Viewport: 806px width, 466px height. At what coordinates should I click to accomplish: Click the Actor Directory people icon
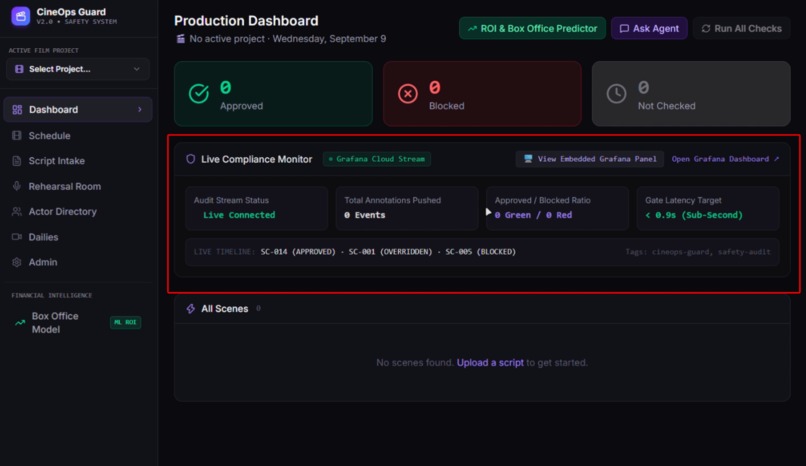point(17,212)
